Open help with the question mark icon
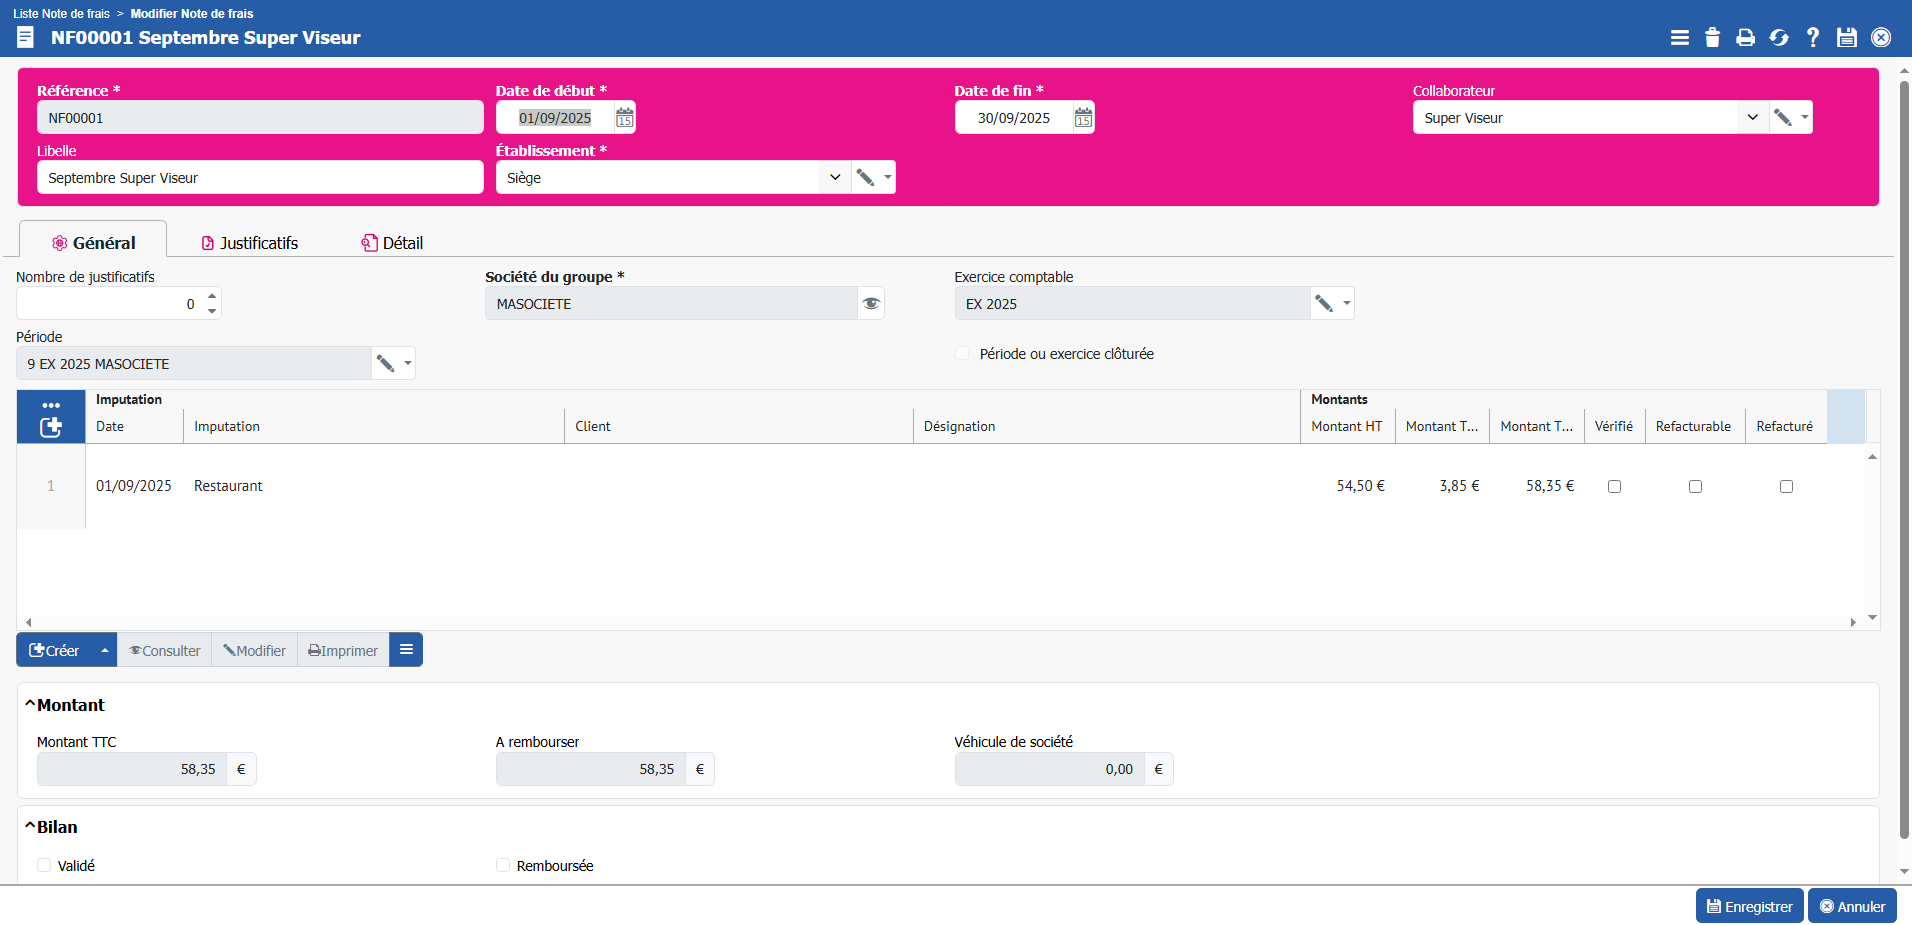The height and width of the screenshot is (925, 1912). click(1812, 37)
